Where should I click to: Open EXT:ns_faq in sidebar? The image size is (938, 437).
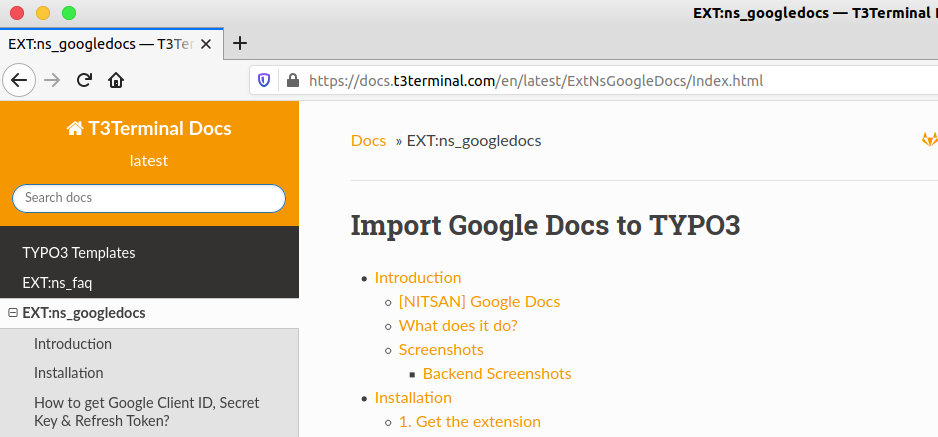coord(57,283)
